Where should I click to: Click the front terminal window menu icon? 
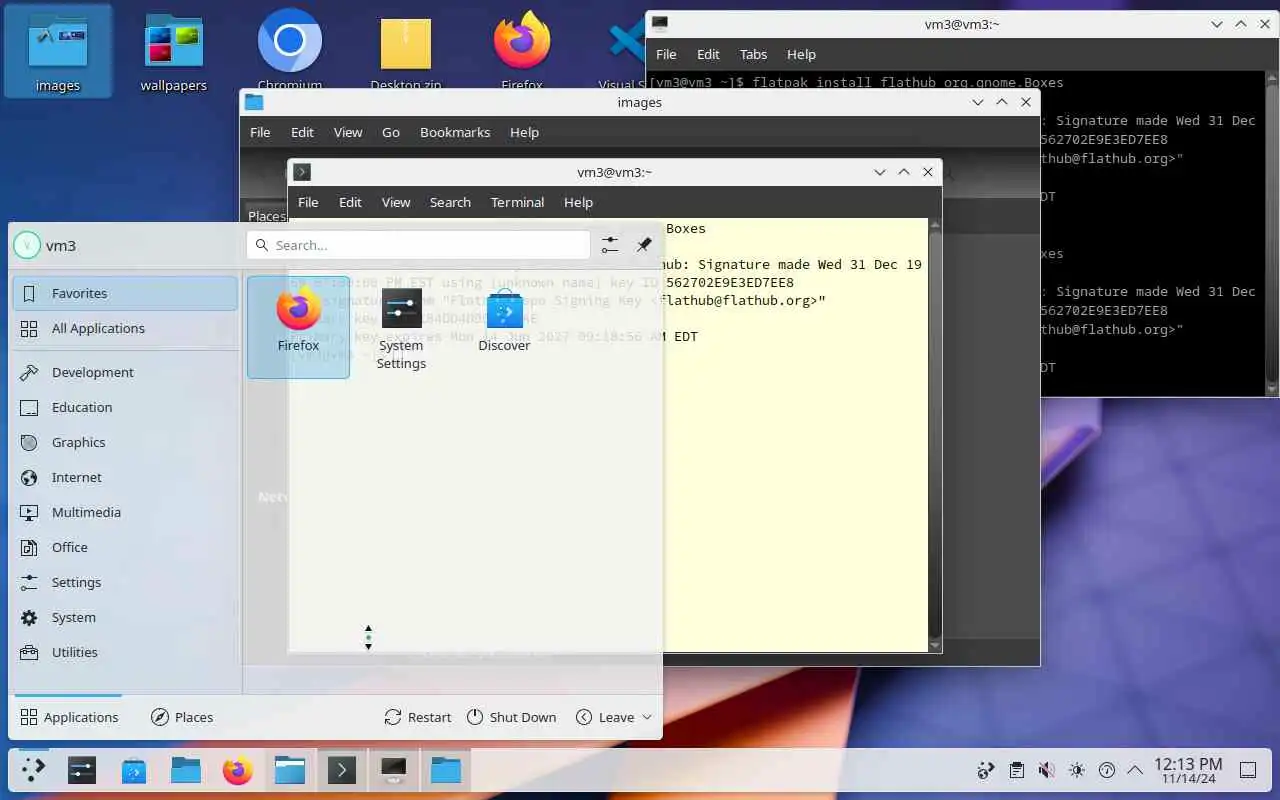302,172
